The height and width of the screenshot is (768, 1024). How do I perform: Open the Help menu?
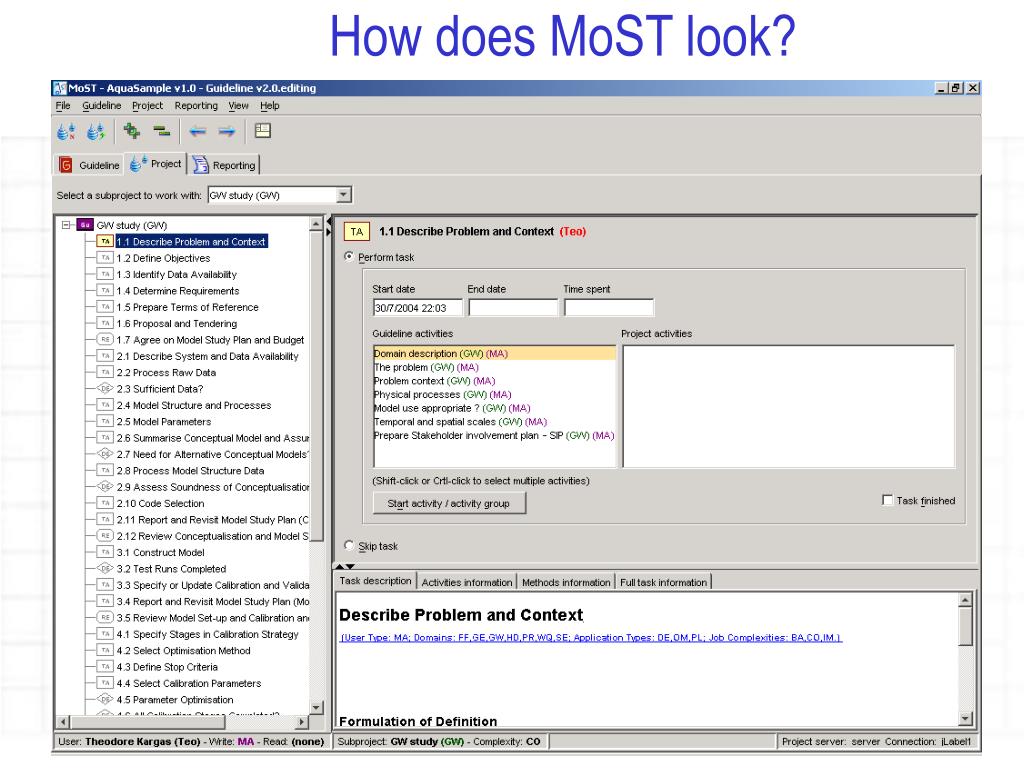(270, 105)
